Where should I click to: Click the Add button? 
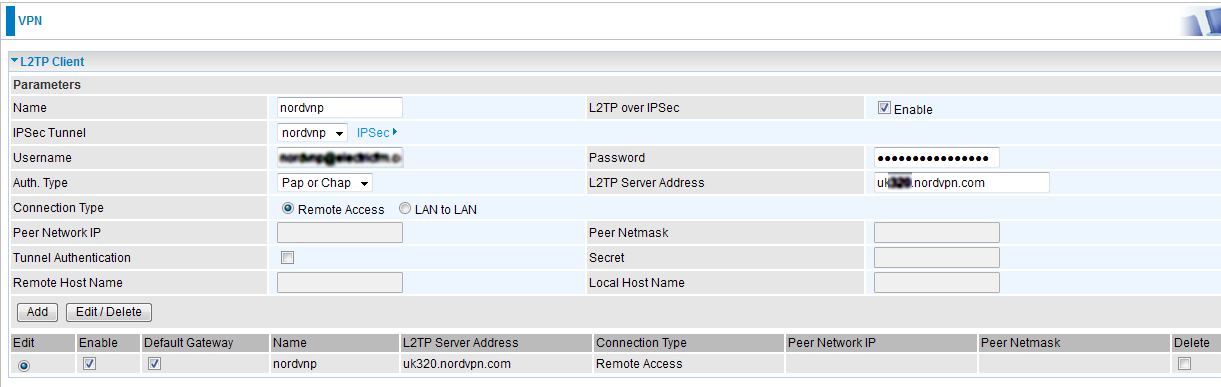click(37, 312)
